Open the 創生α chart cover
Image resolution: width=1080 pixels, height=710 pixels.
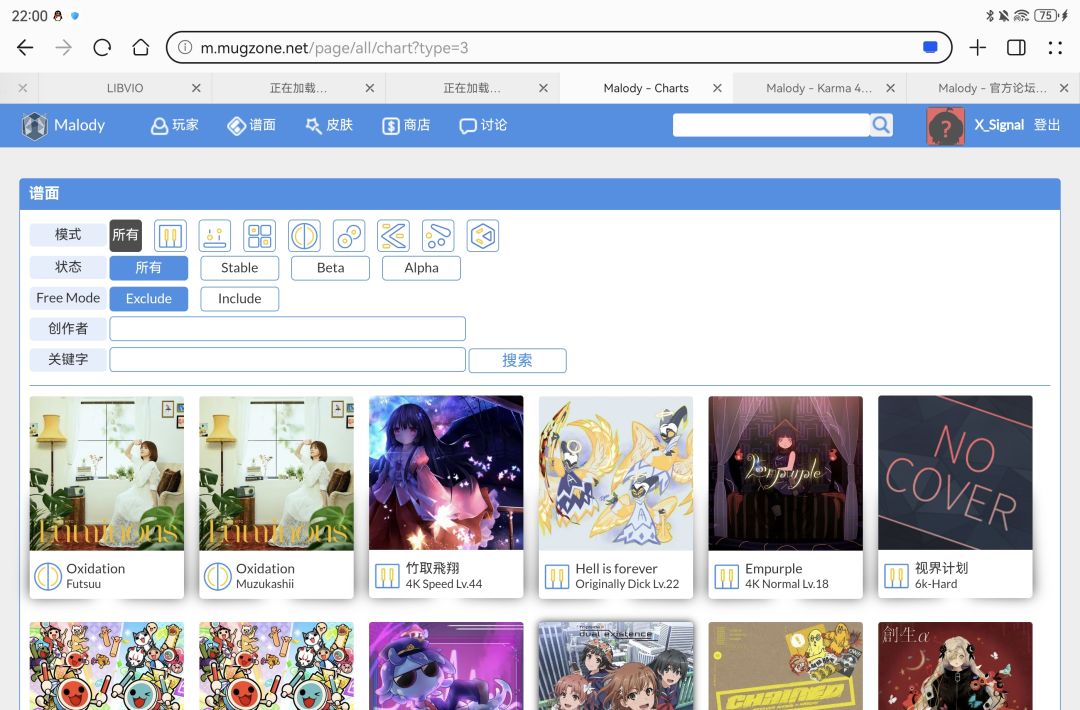coord(955,666)
